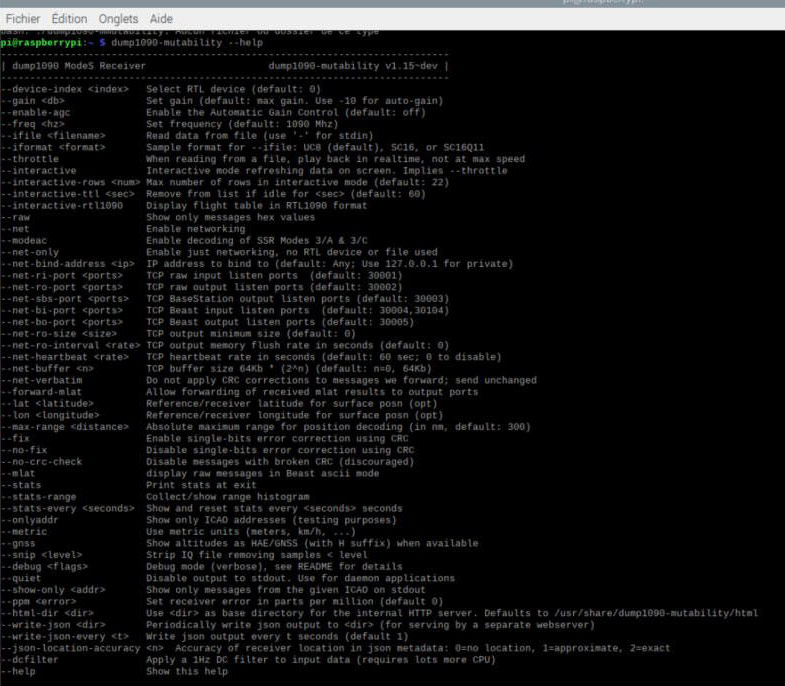
Task: Click the '--interactive-ttl <sec>' option
Action: 68,194
